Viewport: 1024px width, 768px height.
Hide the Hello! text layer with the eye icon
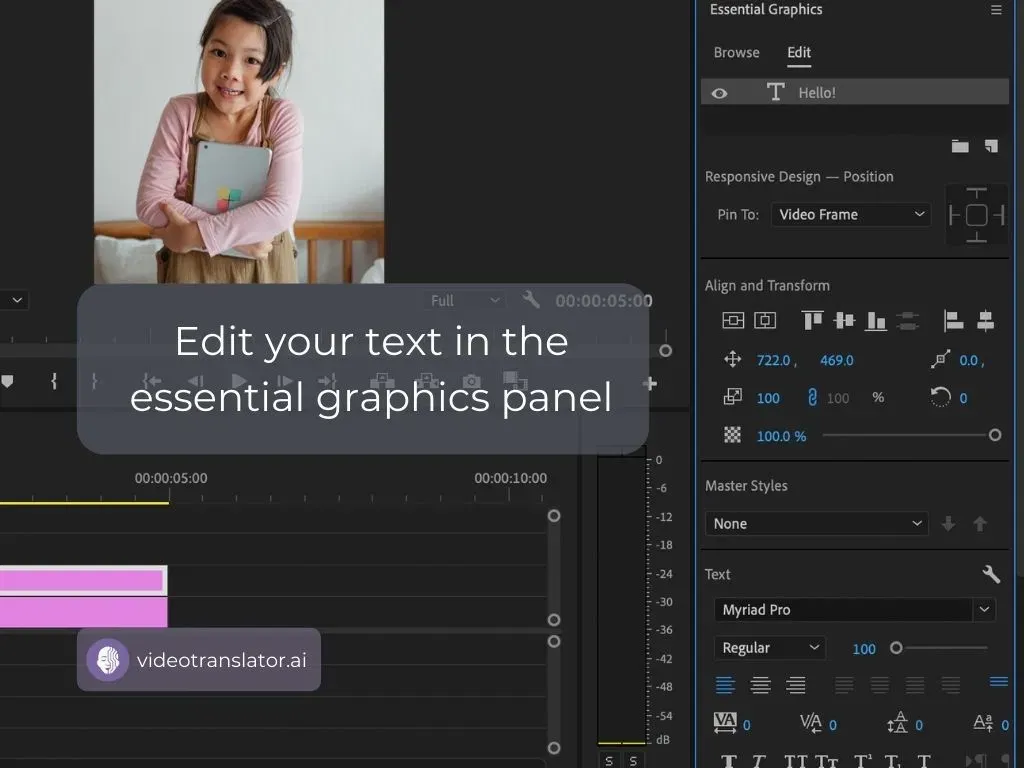pyautogui.click(x=719, y=93)
